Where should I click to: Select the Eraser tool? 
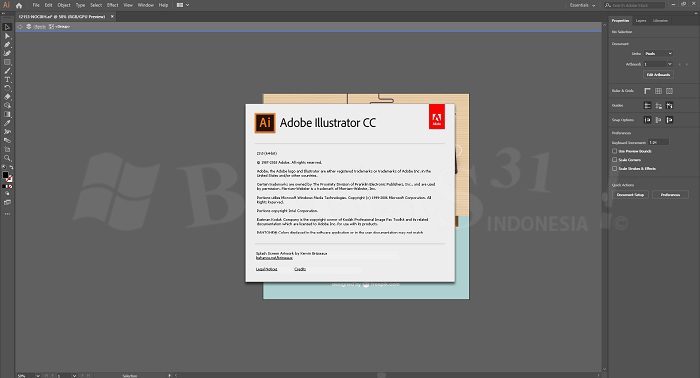(x=7, y=97)
